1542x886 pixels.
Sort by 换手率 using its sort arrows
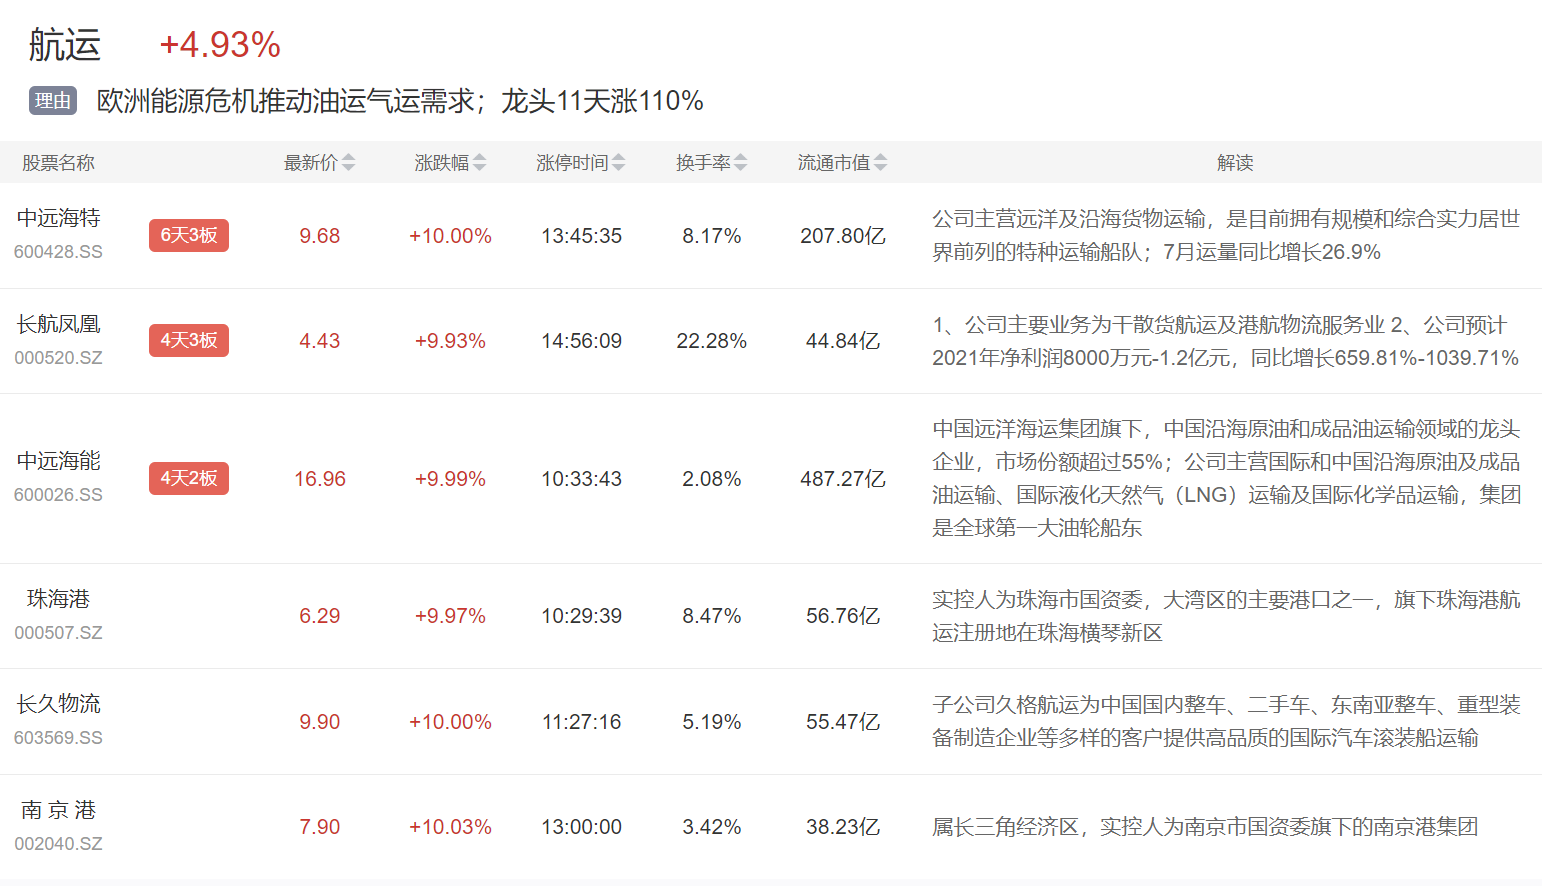[x=740, y=163]
